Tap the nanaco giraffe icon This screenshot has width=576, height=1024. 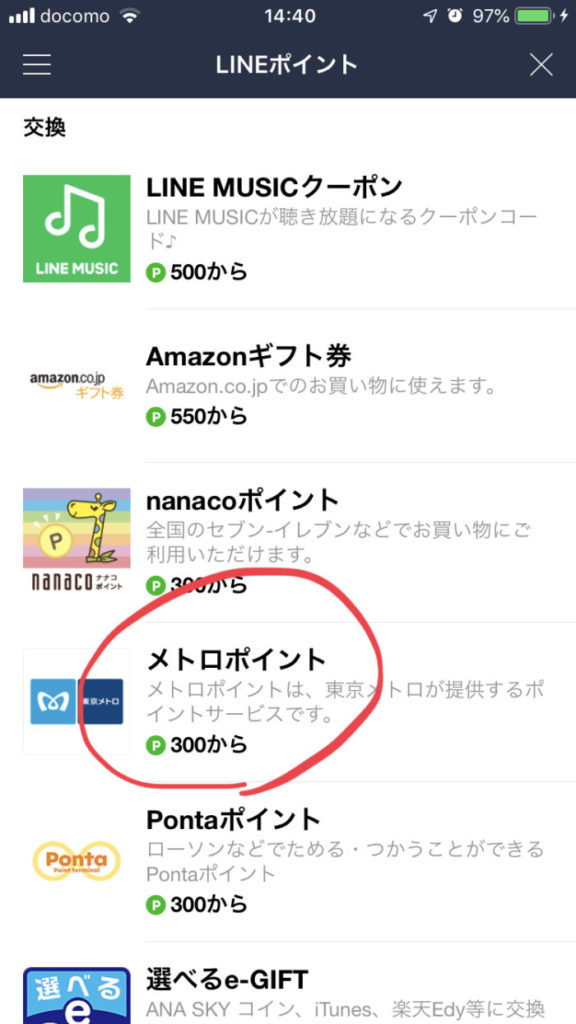coord(76,540)
